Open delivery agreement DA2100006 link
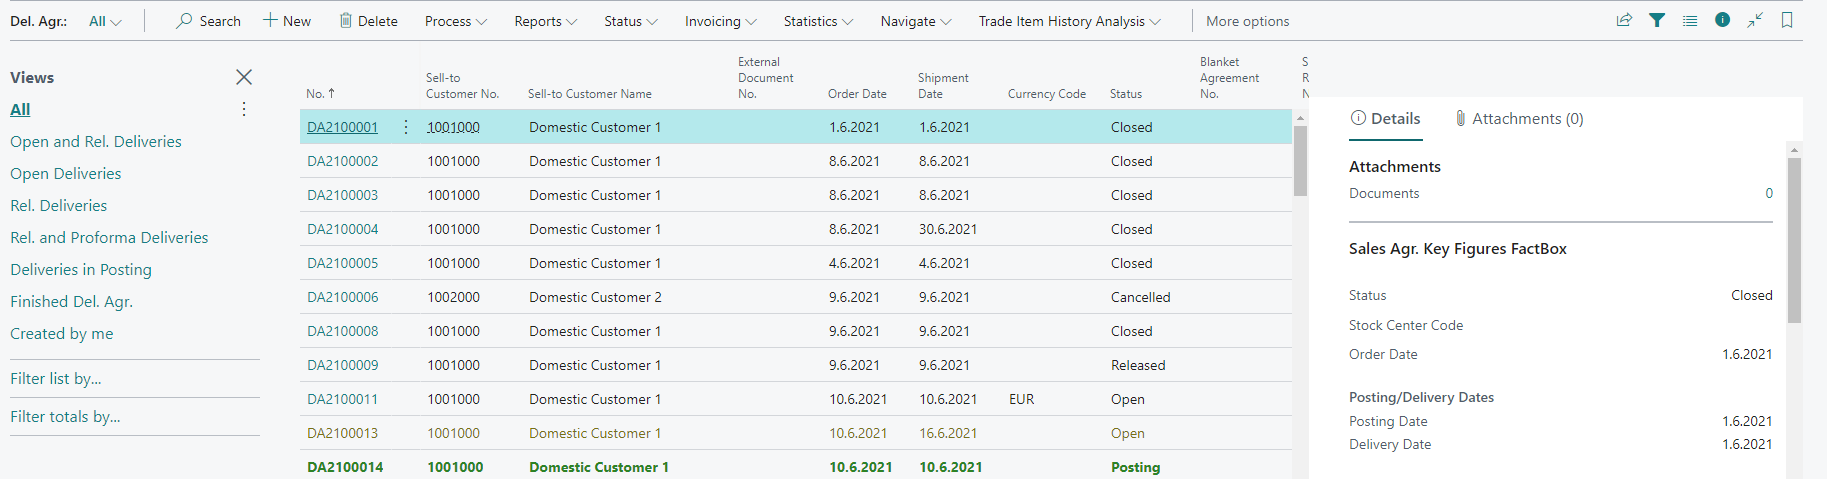The height and width of the screenshot is (479, 1827). pyautogui.click(x=342, y=297)
